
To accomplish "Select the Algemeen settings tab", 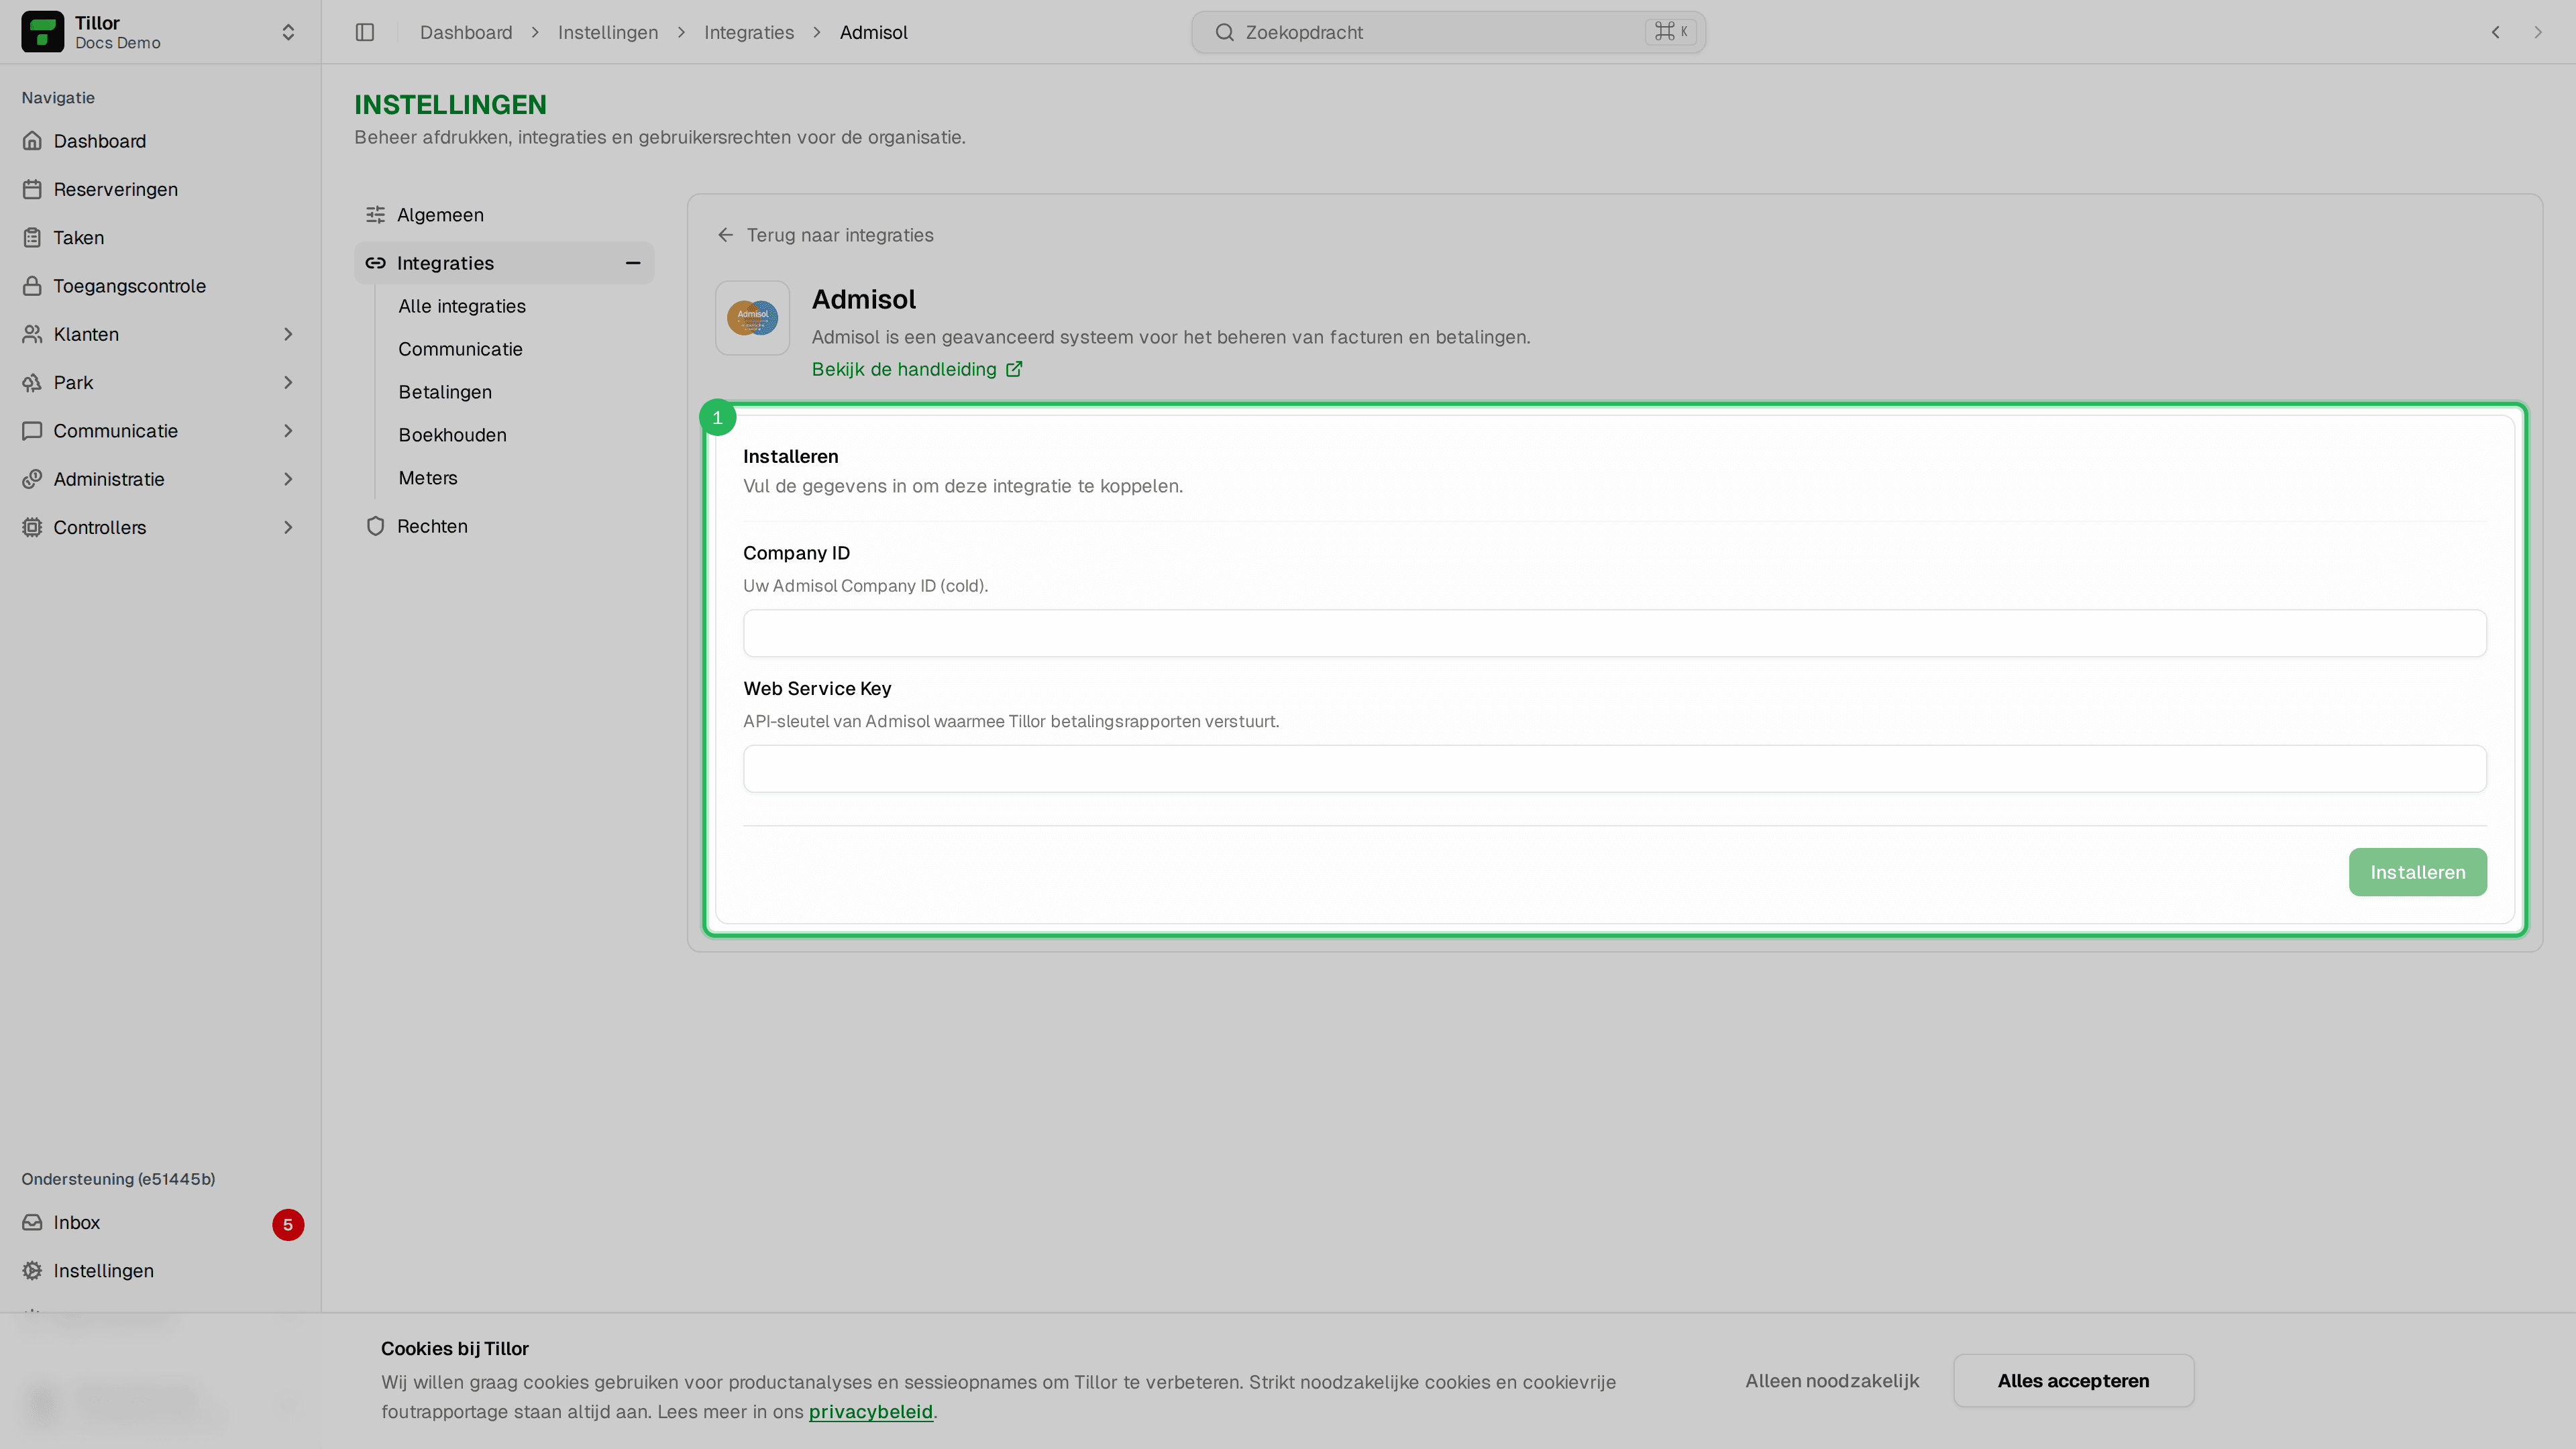I will click(504, 215).
